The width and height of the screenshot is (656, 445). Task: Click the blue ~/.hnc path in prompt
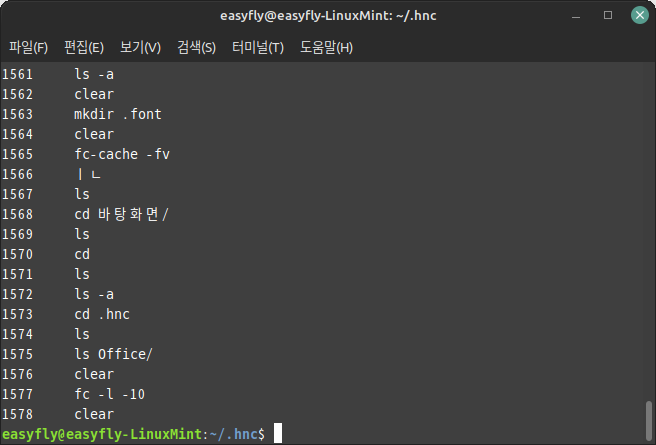click(x=233, y=434)
